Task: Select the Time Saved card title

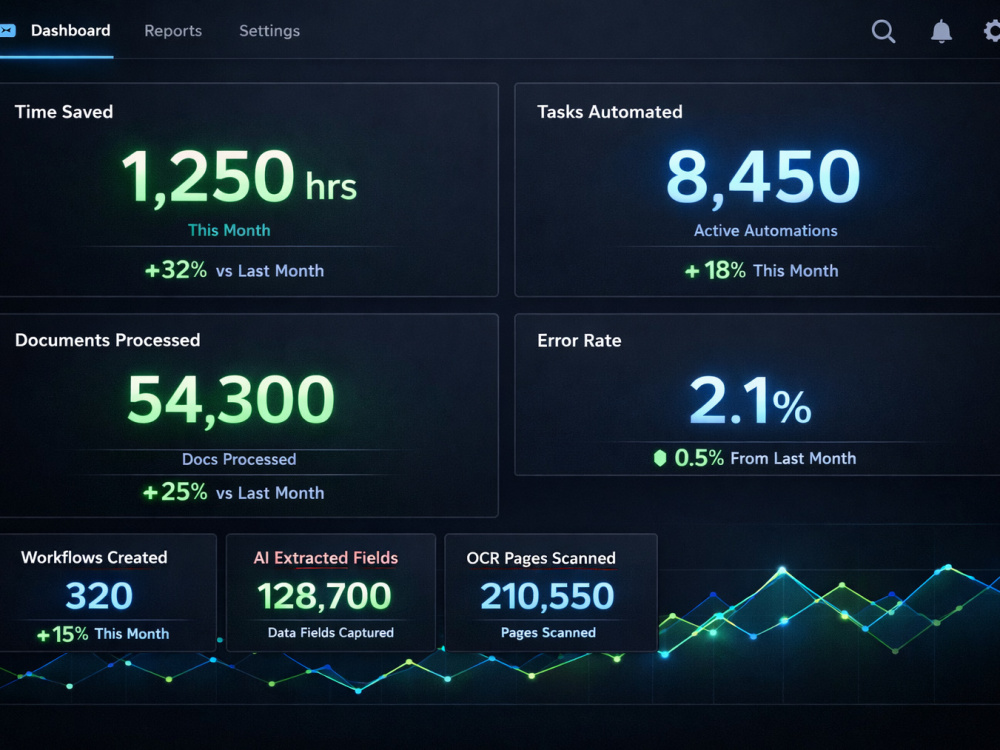Action: [64, 112]
